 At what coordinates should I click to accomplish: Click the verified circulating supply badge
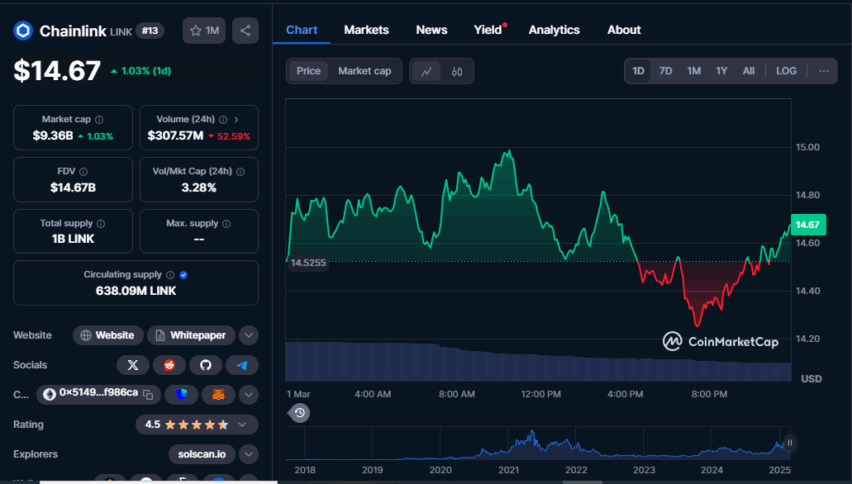184,275
